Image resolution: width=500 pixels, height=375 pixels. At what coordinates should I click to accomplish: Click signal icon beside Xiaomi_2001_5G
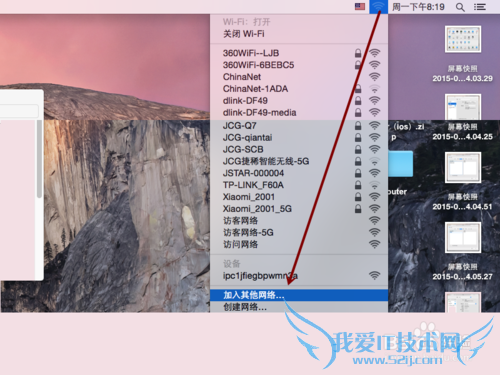tap(375, 209)
